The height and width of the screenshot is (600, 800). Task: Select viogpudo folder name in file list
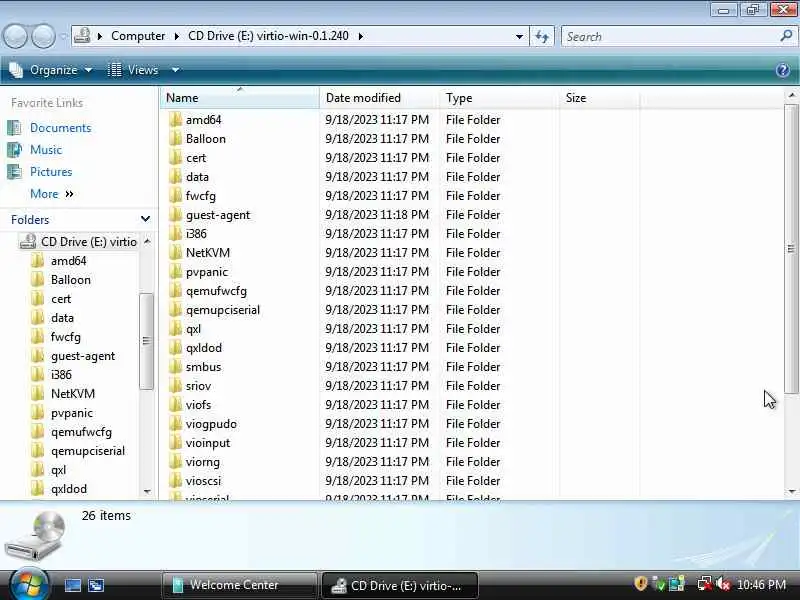coord(211,424)
